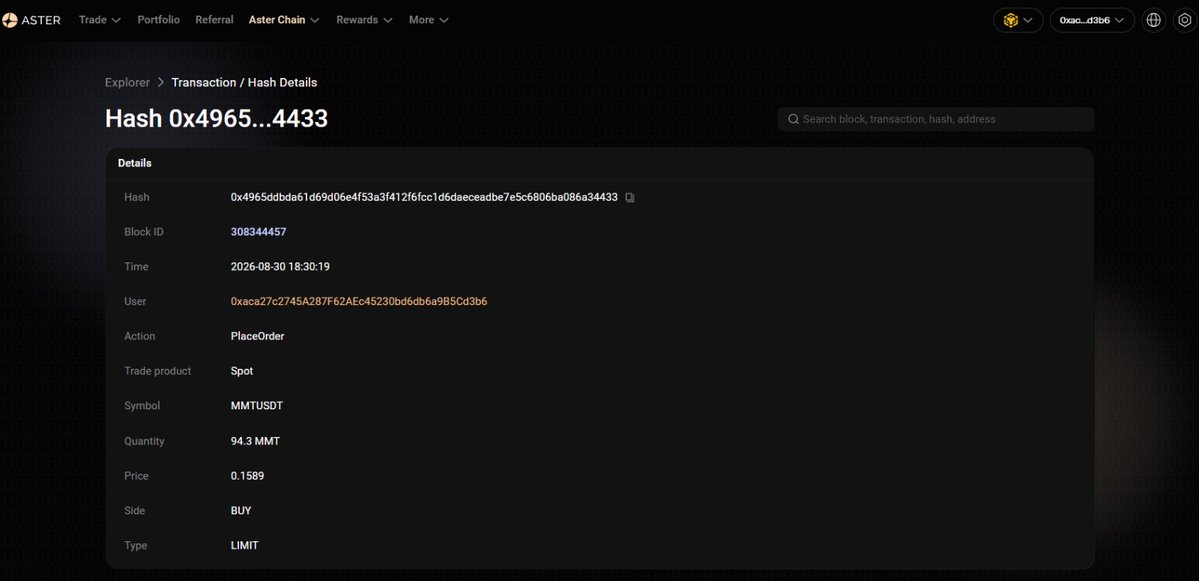Click the MMTUSDT symbol value

point(257,406)
